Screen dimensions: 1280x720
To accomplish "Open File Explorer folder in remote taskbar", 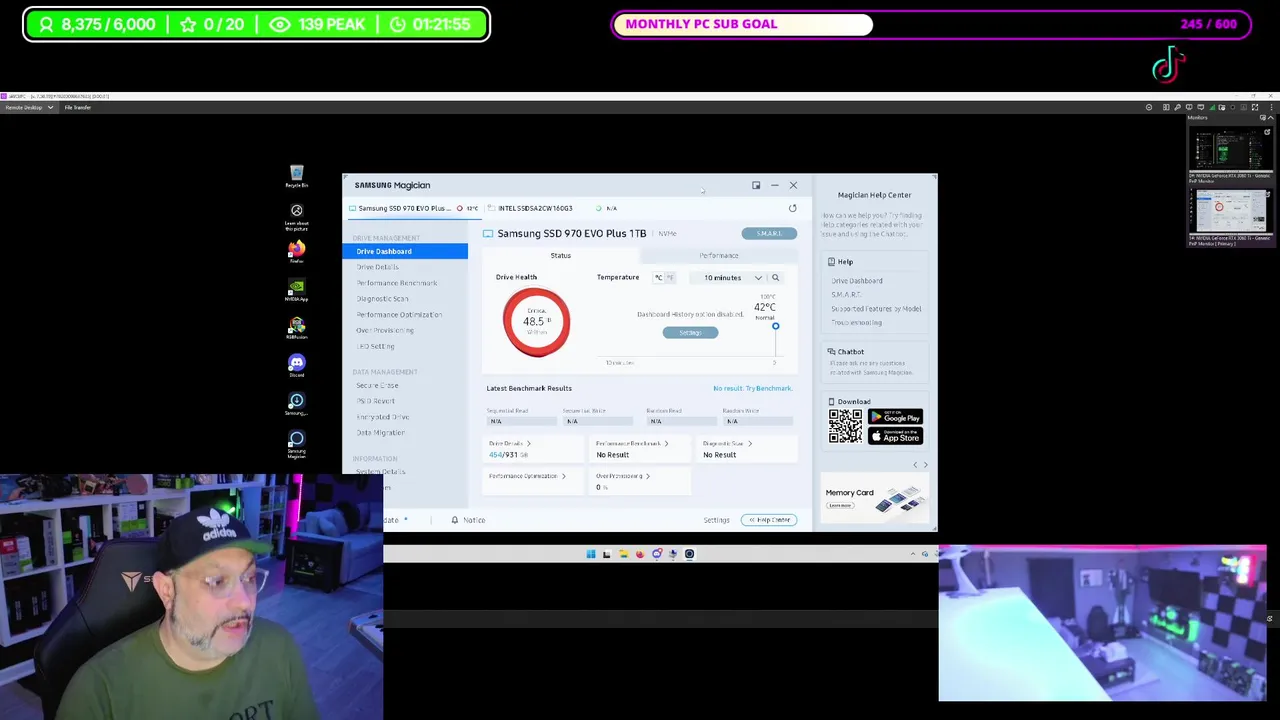I will click(623, 554).
